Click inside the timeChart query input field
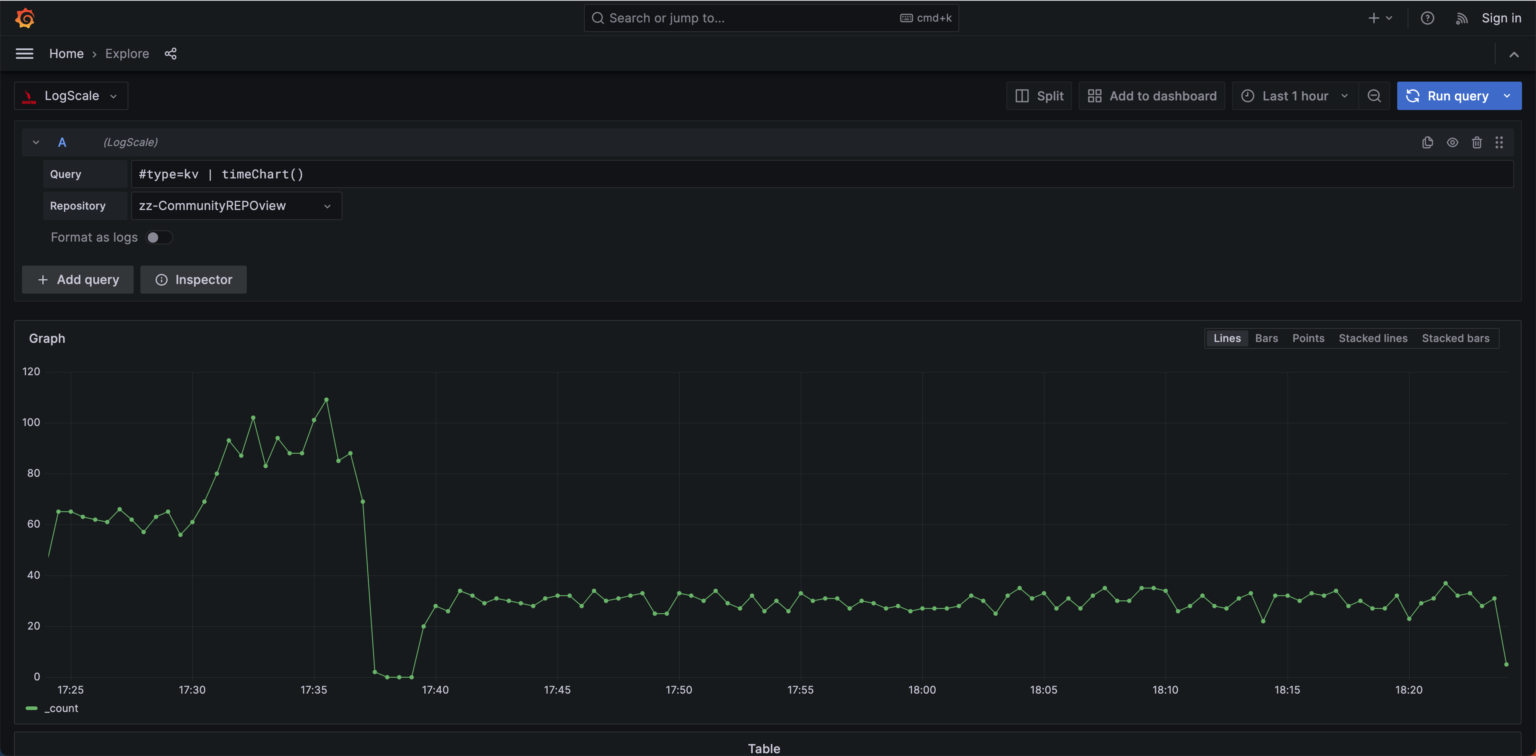The image size is (1536, 756). tap(400, 174)
